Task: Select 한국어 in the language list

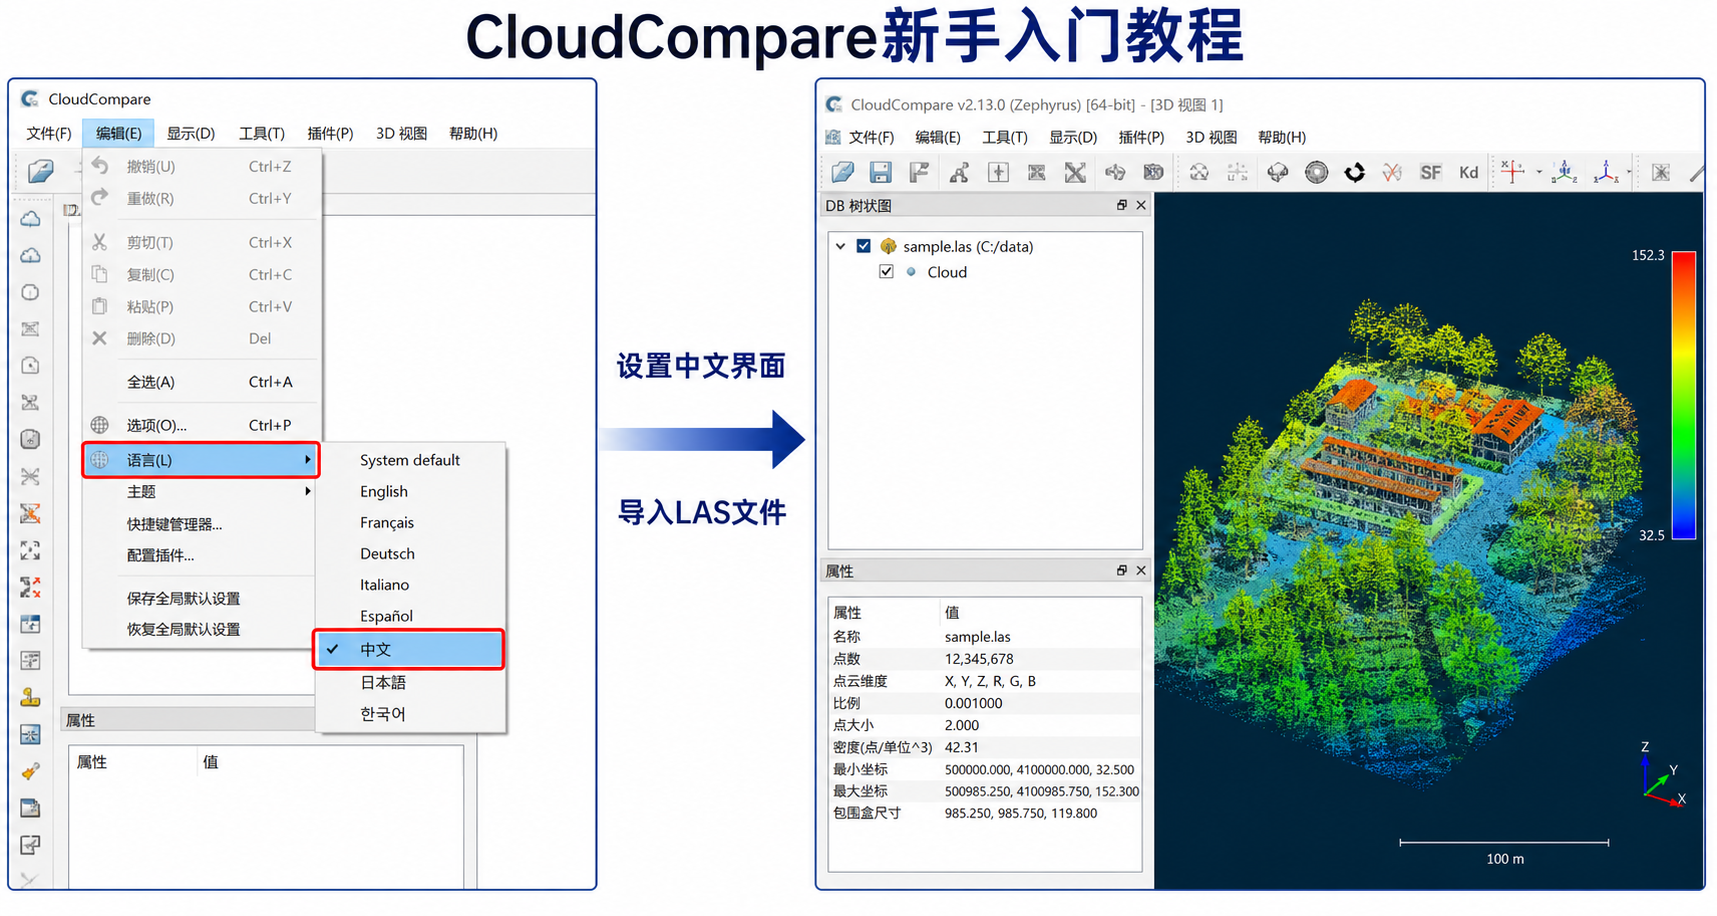Action: [383, 714]
